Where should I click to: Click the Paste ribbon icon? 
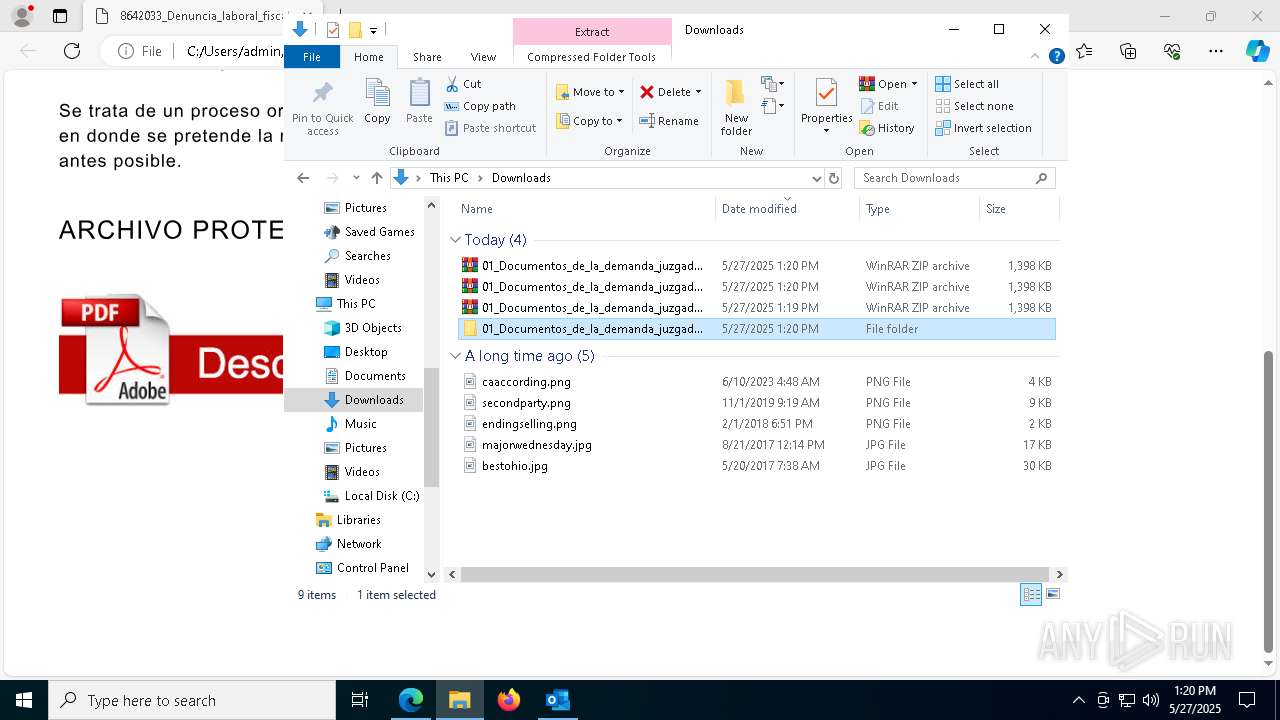pyautogui.click(x=419, y=101)
